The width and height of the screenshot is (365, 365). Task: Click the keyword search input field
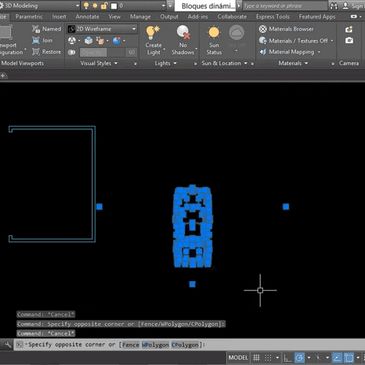tap(285, 6)
